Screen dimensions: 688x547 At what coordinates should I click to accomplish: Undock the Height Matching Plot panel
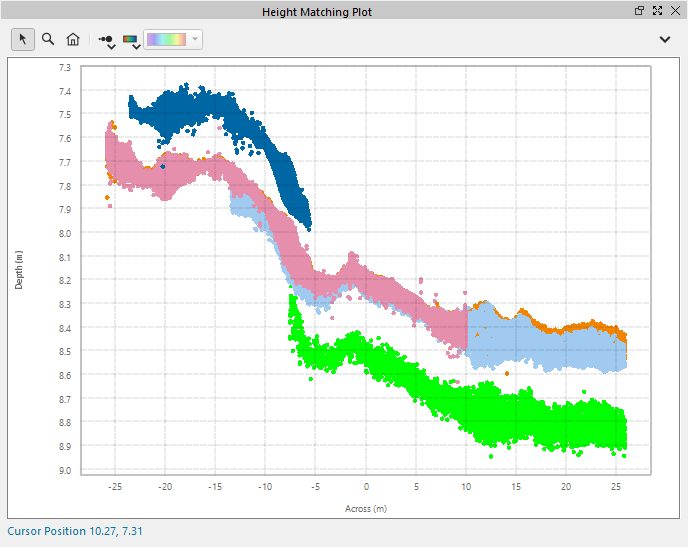(x=640, y=10)
